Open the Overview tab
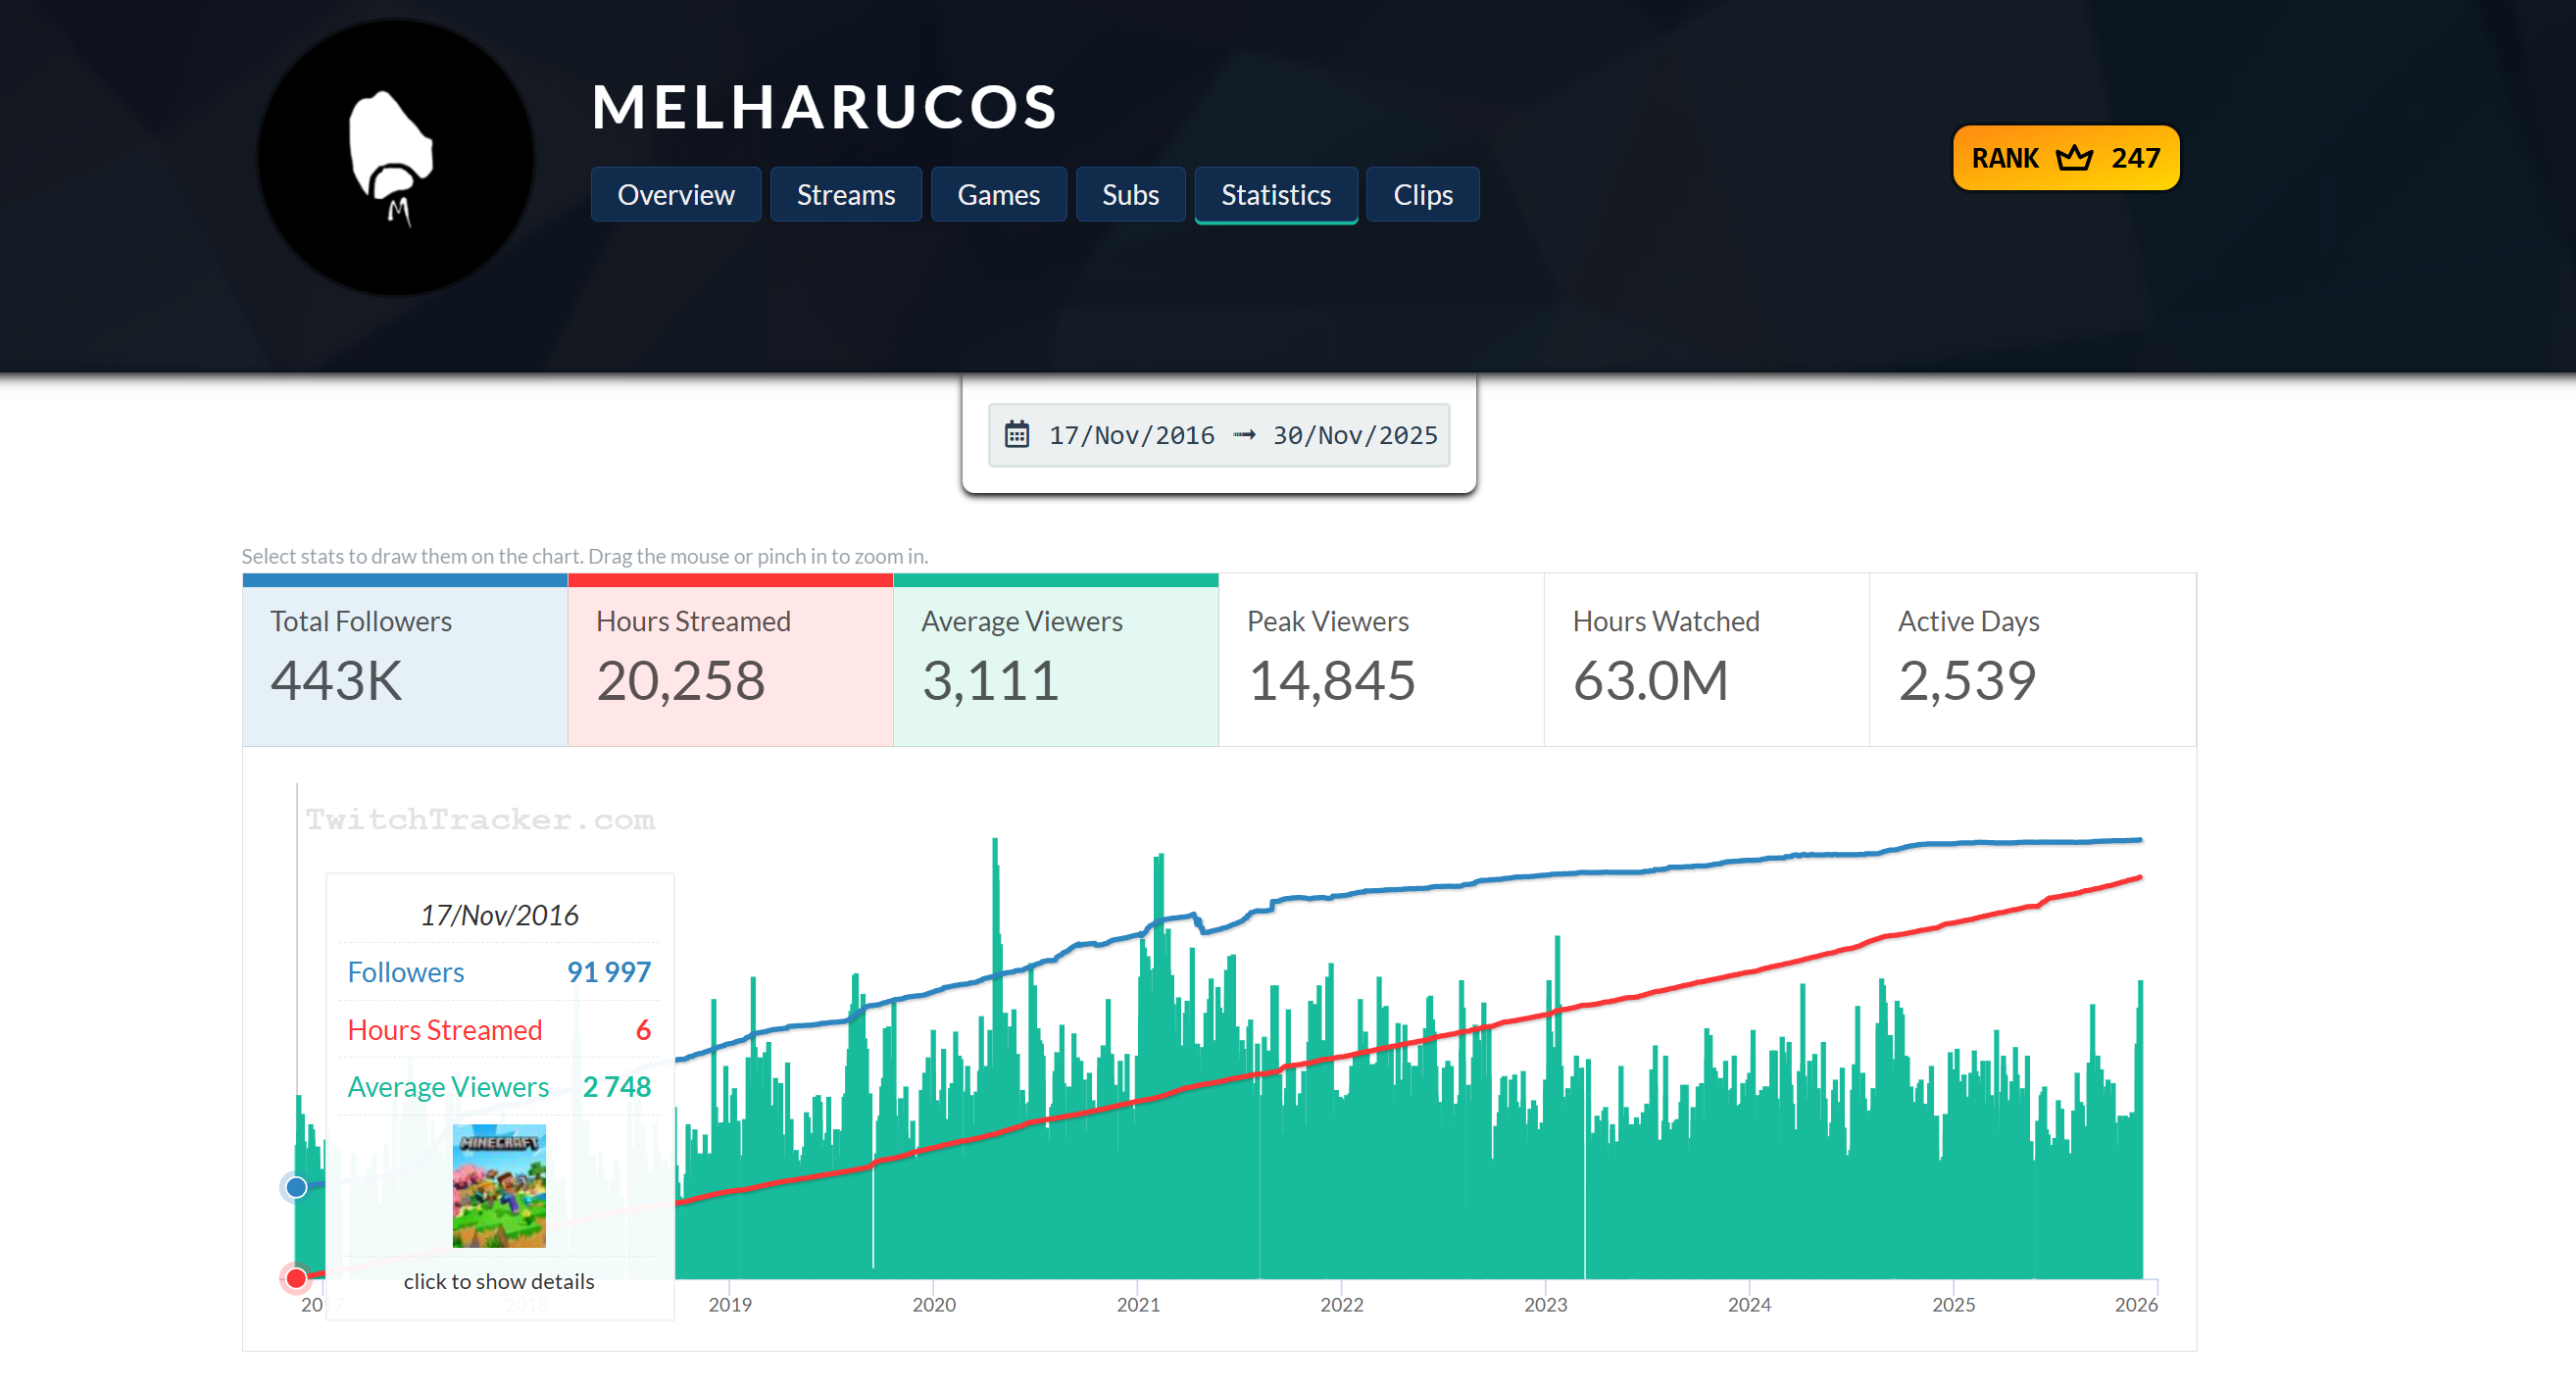 (675, 194)
